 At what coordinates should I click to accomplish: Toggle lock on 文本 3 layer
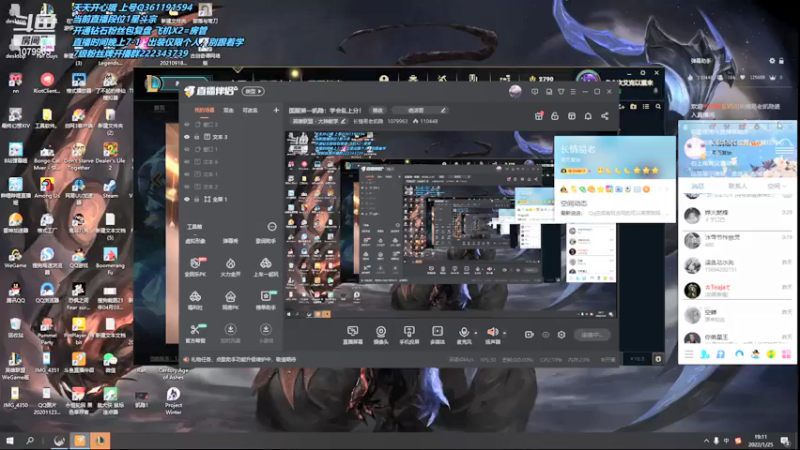click(x=196, y=137)
